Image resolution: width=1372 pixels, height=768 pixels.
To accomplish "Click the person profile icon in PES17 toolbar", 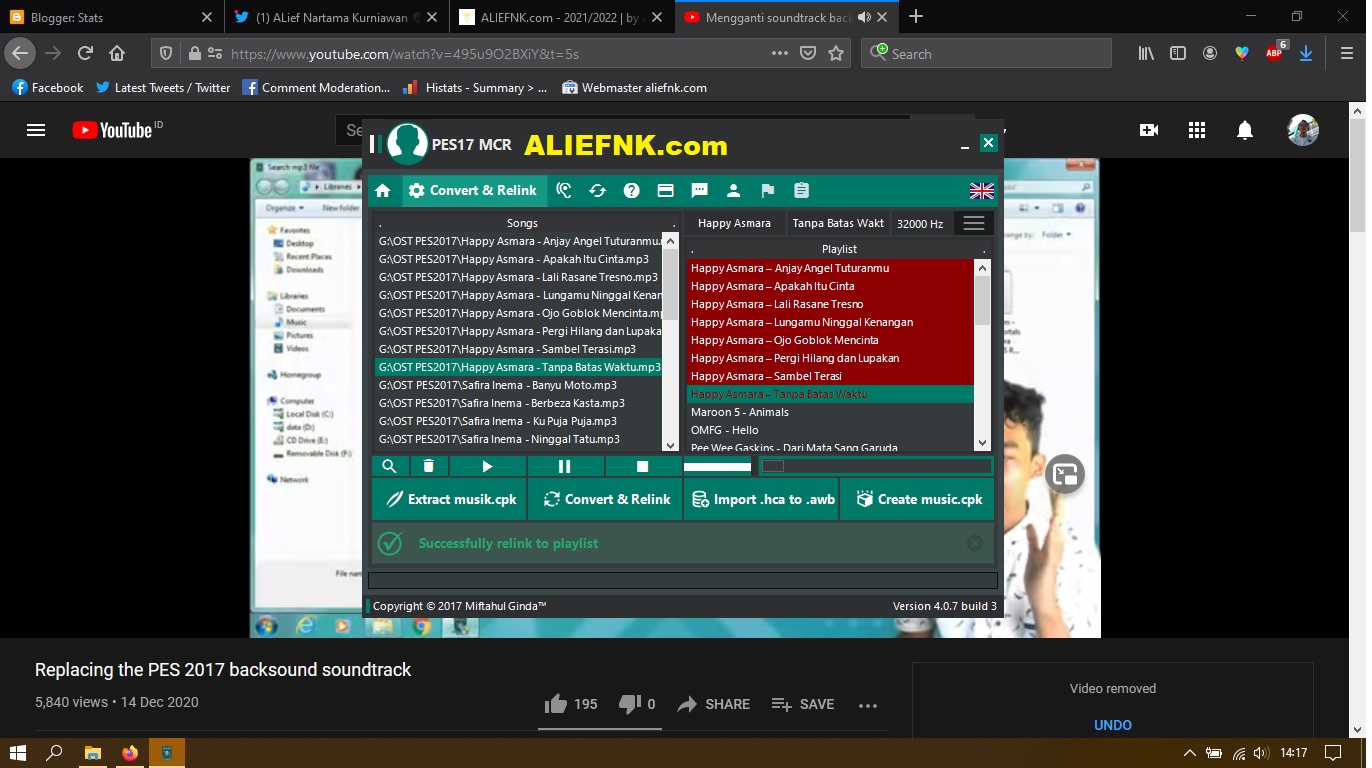I will pyautogui.click(x=733, y=191).
